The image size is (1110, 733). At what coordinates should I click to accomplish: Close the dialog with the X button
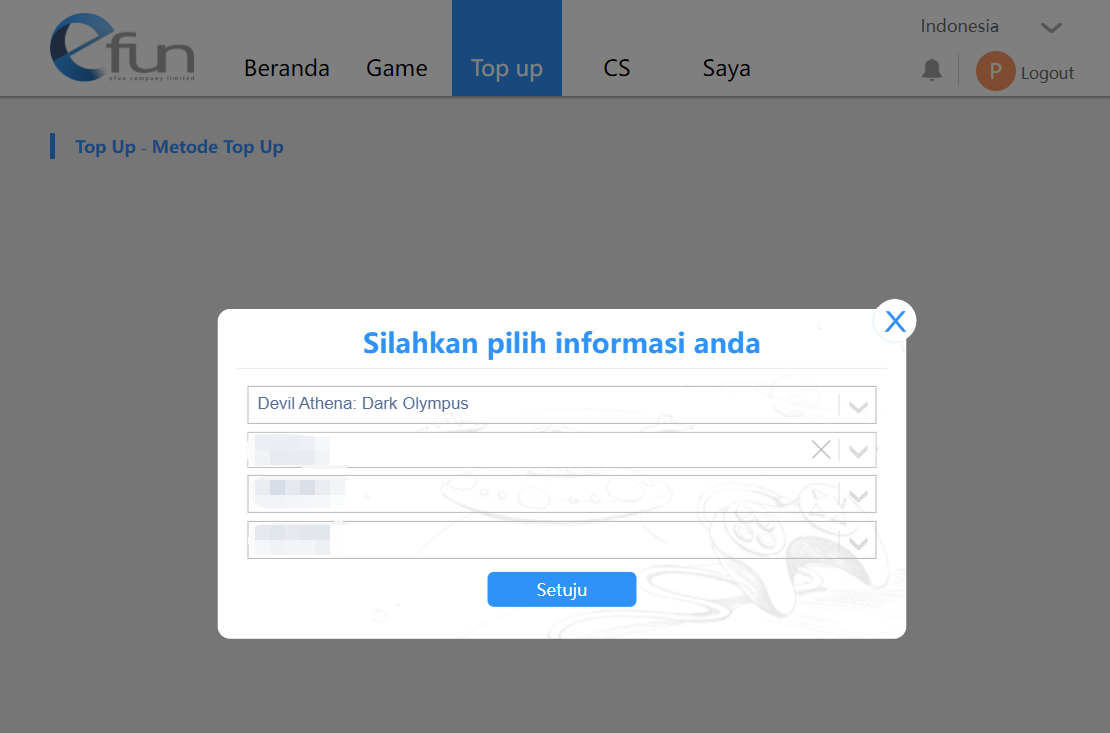point(895,322)
